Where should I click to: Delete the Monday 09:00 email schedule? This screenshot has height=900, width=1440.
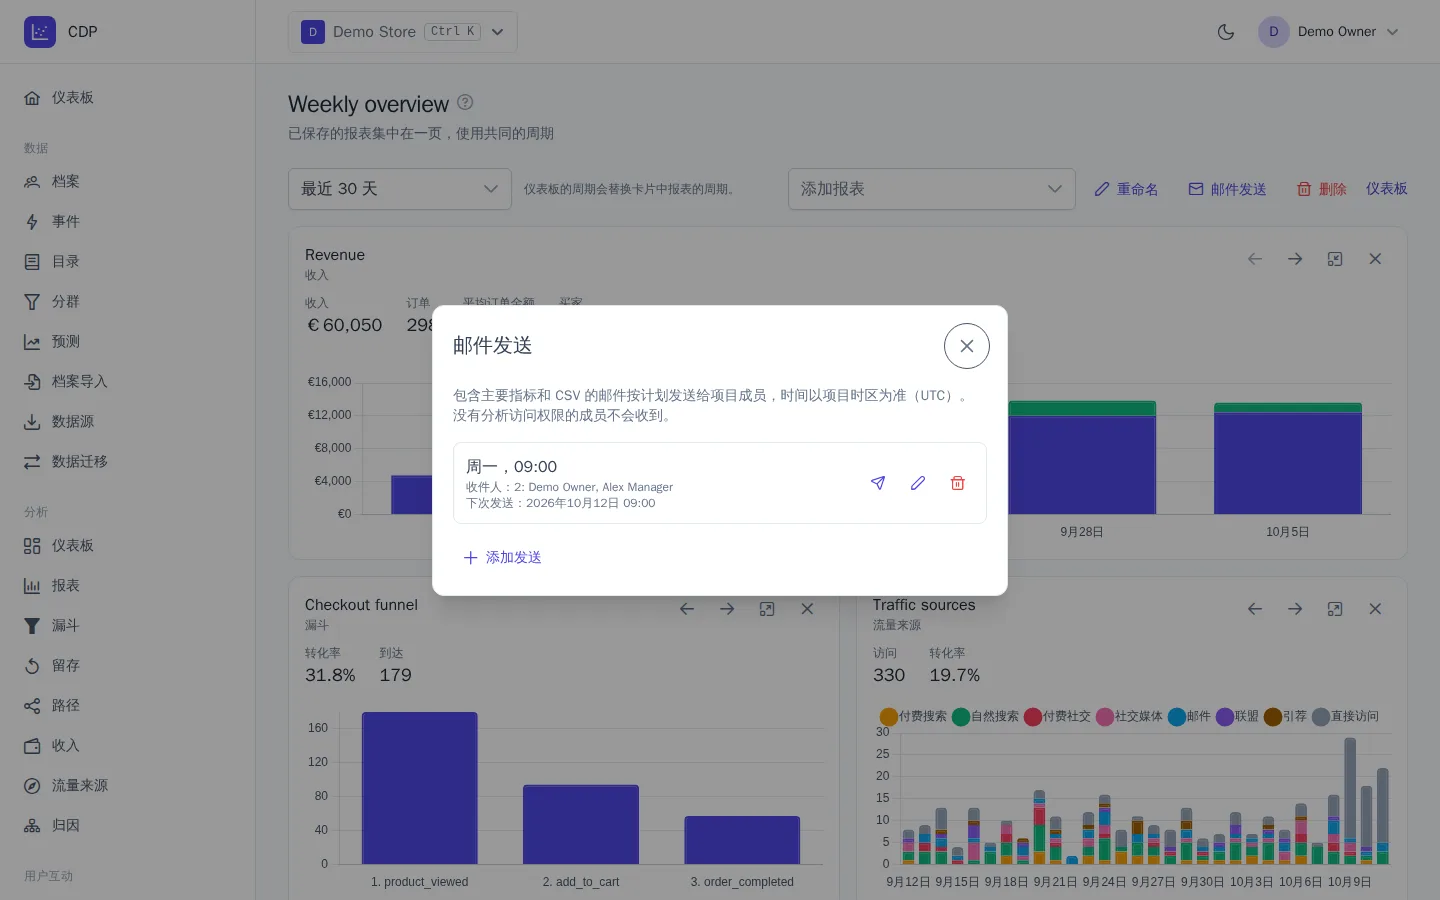click(x=958, y=483)
